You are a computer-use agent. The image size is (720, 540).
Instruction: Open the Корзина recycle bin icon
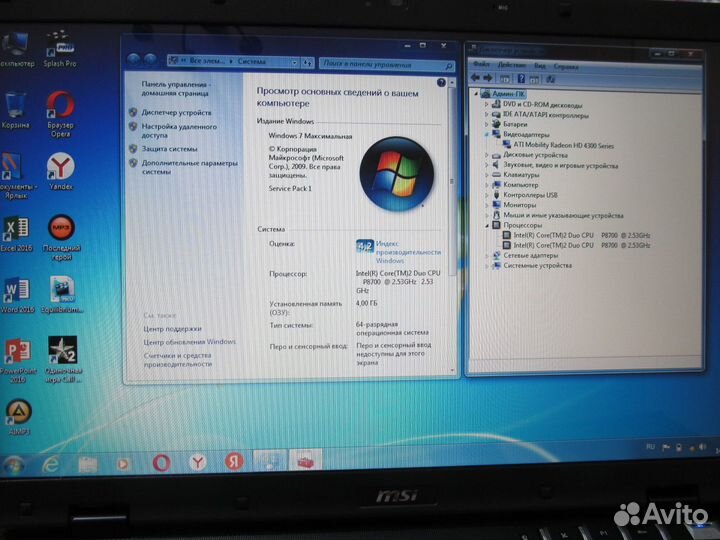(15, 110)
